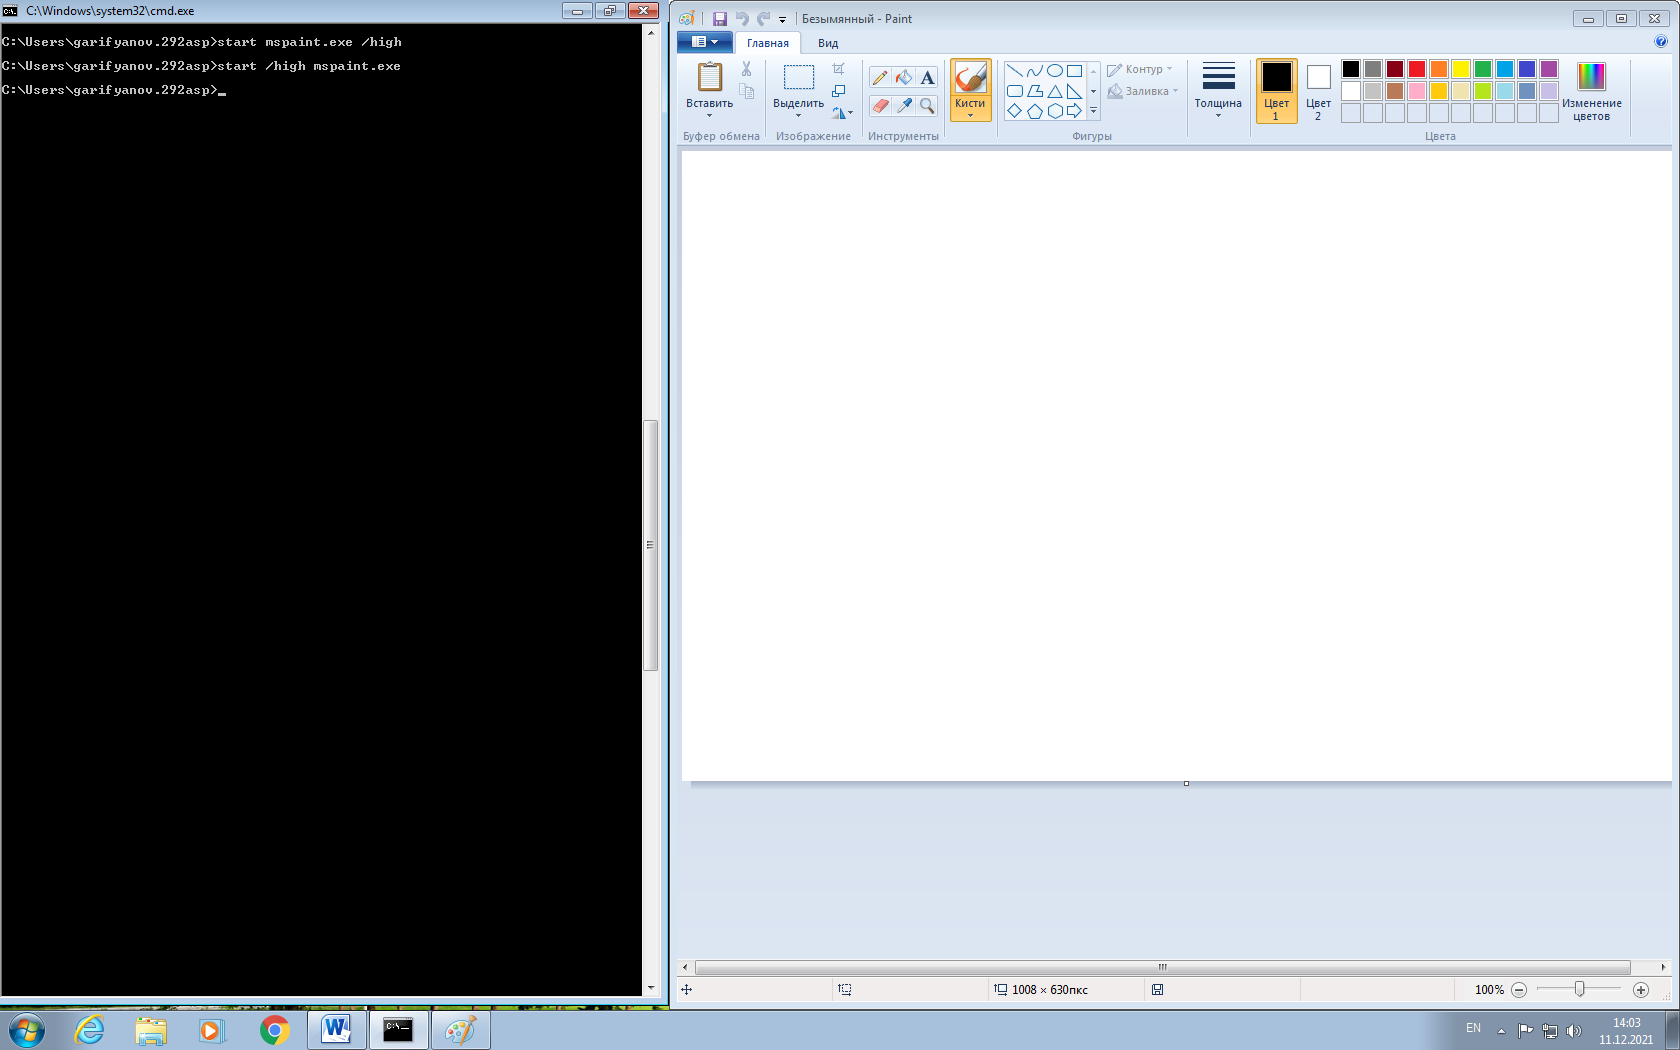Open the Customize Quick Access Toolbar arrow

(783, 19)
